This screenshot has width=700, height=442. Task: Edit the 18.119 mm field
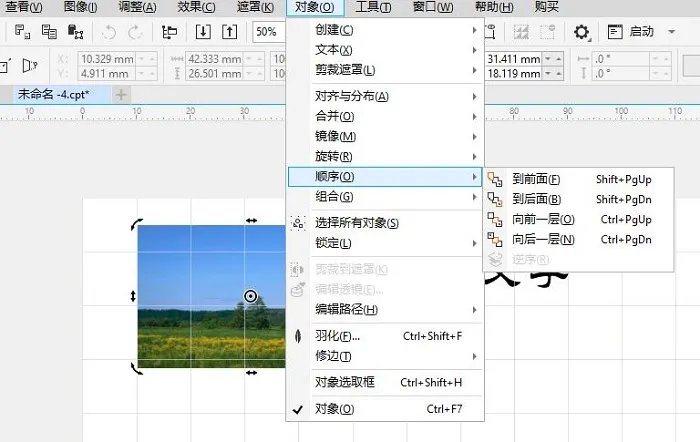point(513,73)
